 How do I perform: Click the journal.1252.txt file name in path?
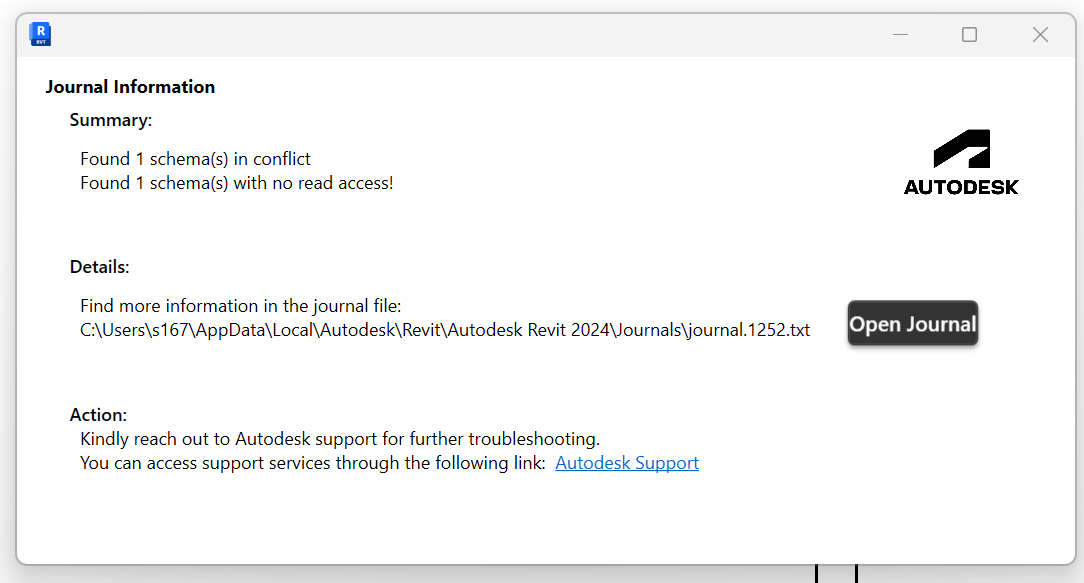coord(748,330)
